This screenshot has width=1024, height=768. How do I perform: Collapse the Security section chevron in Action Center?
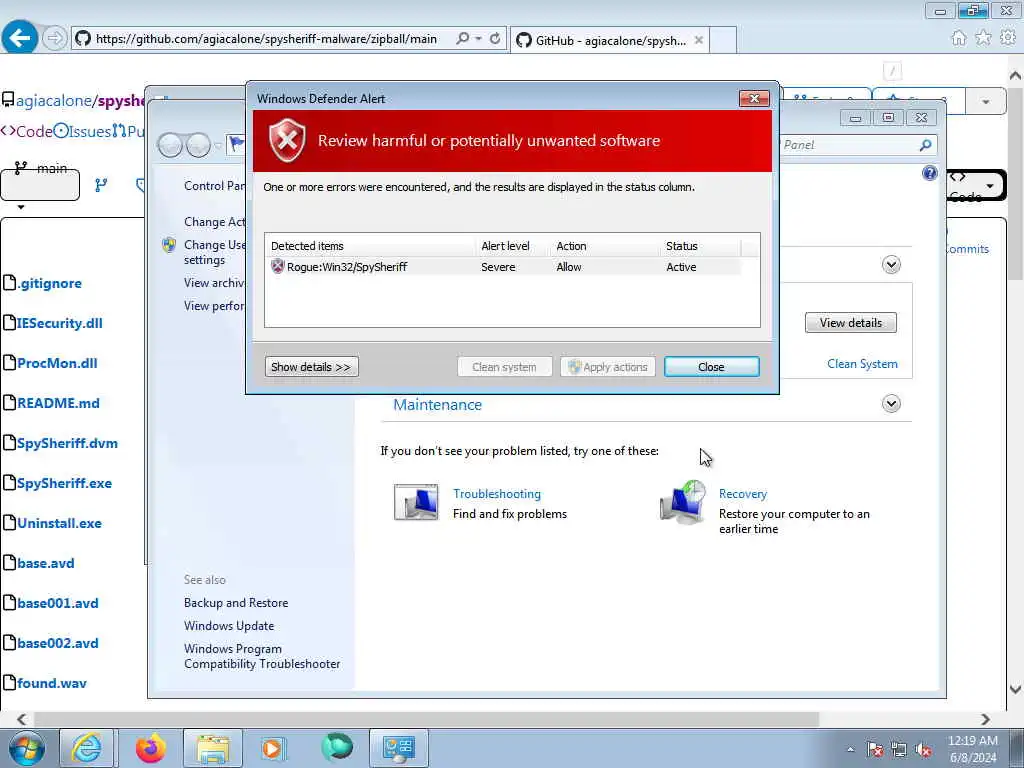(x=891, y=264)
